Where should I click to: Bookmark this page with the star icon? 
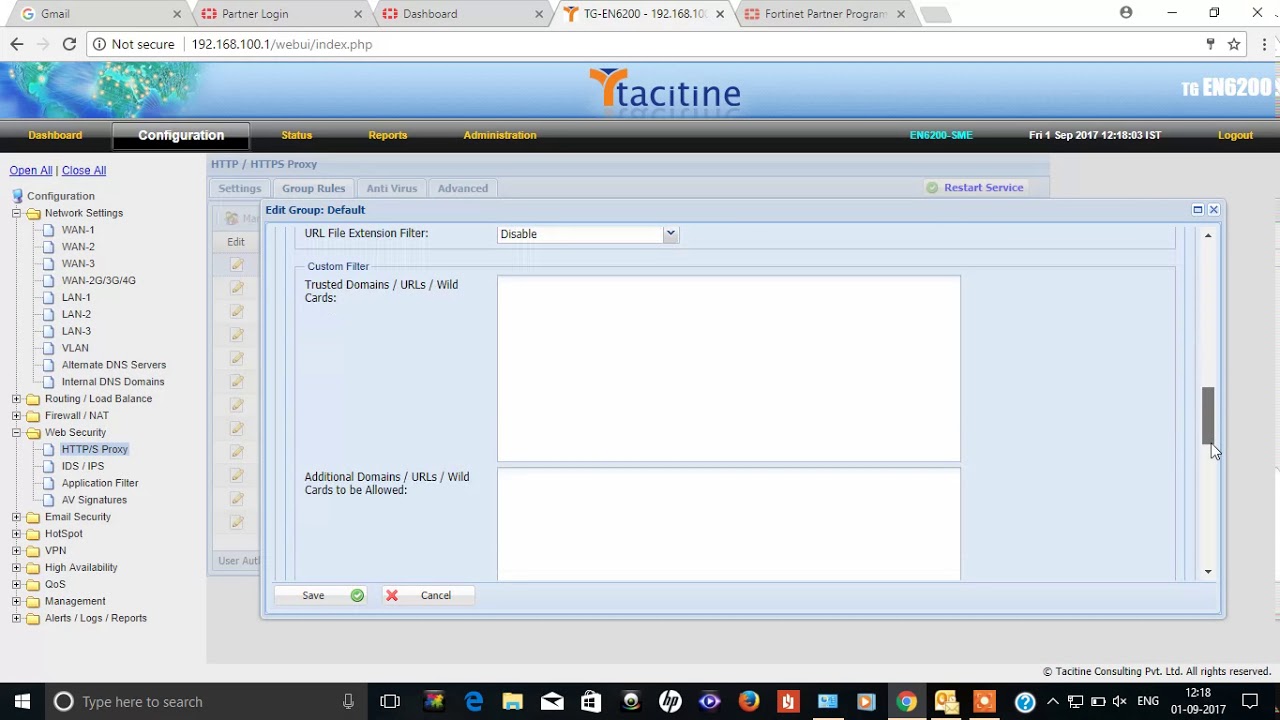(1234, 44)
